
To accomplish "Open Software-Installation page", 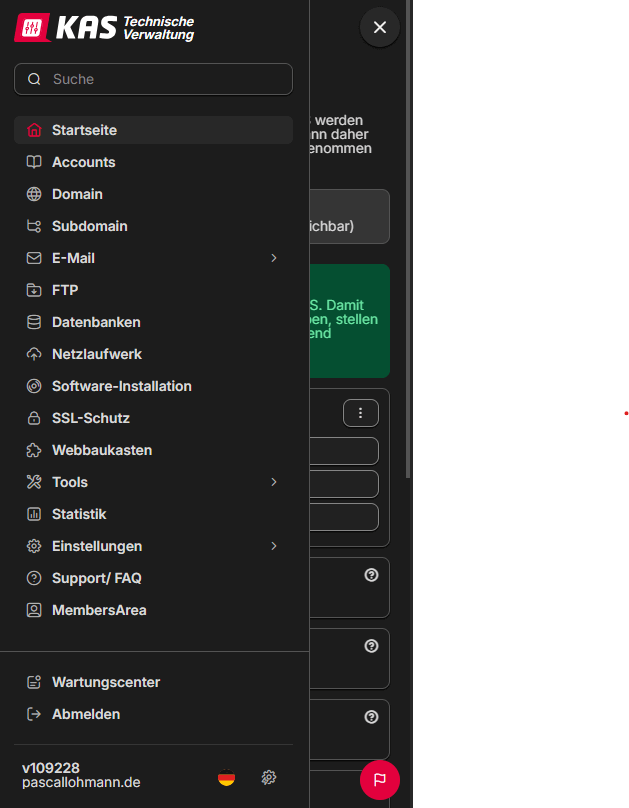I will point(154,386).
